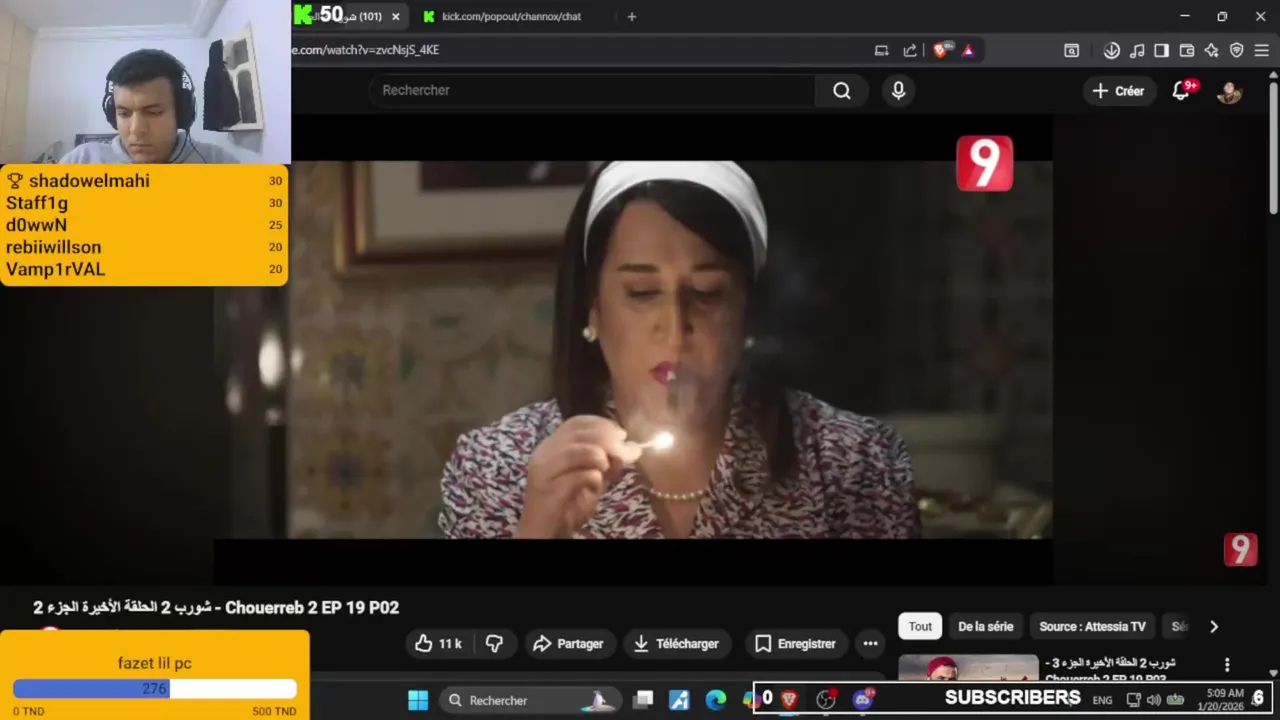Viewport: 1280px width, 720px height.
Task: Click the Créer button
Action: 1118,91
